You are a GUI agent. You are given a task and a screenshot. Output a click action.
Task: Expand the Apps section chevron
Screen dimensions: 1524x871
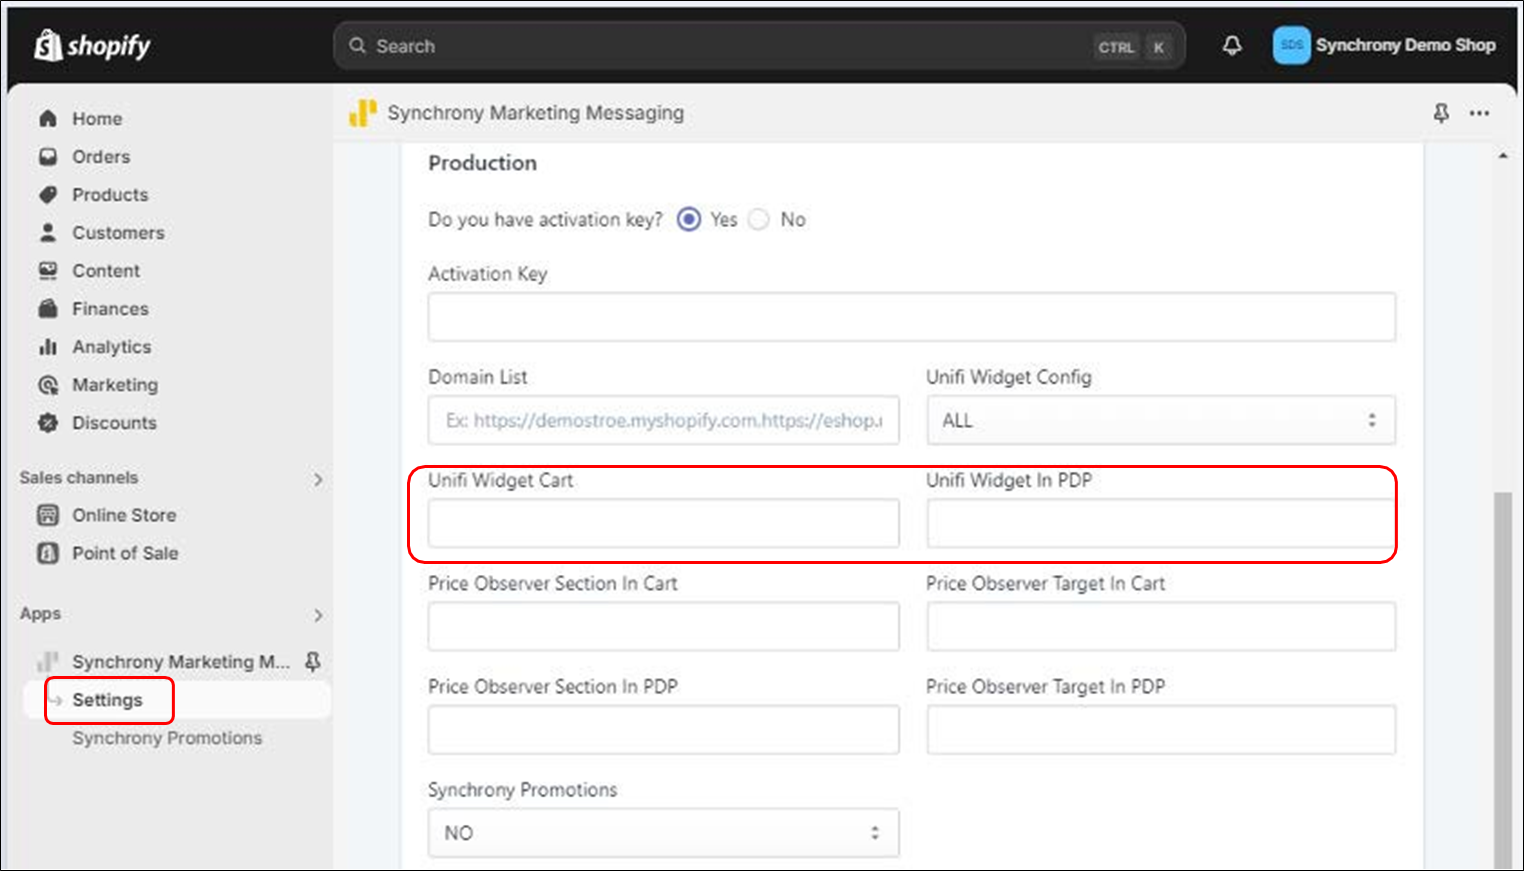point(318,615)
